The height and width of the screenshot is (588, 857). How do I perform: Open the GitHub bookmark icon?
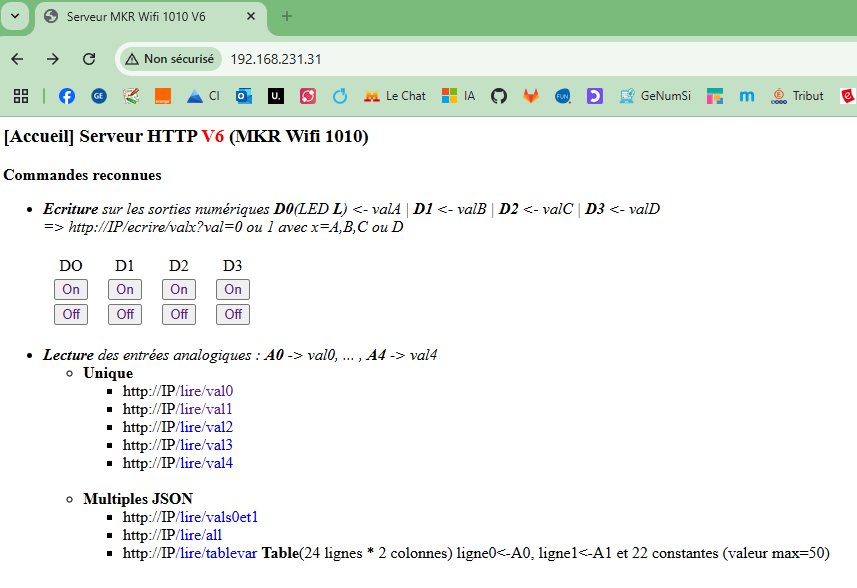pos(499,96)
